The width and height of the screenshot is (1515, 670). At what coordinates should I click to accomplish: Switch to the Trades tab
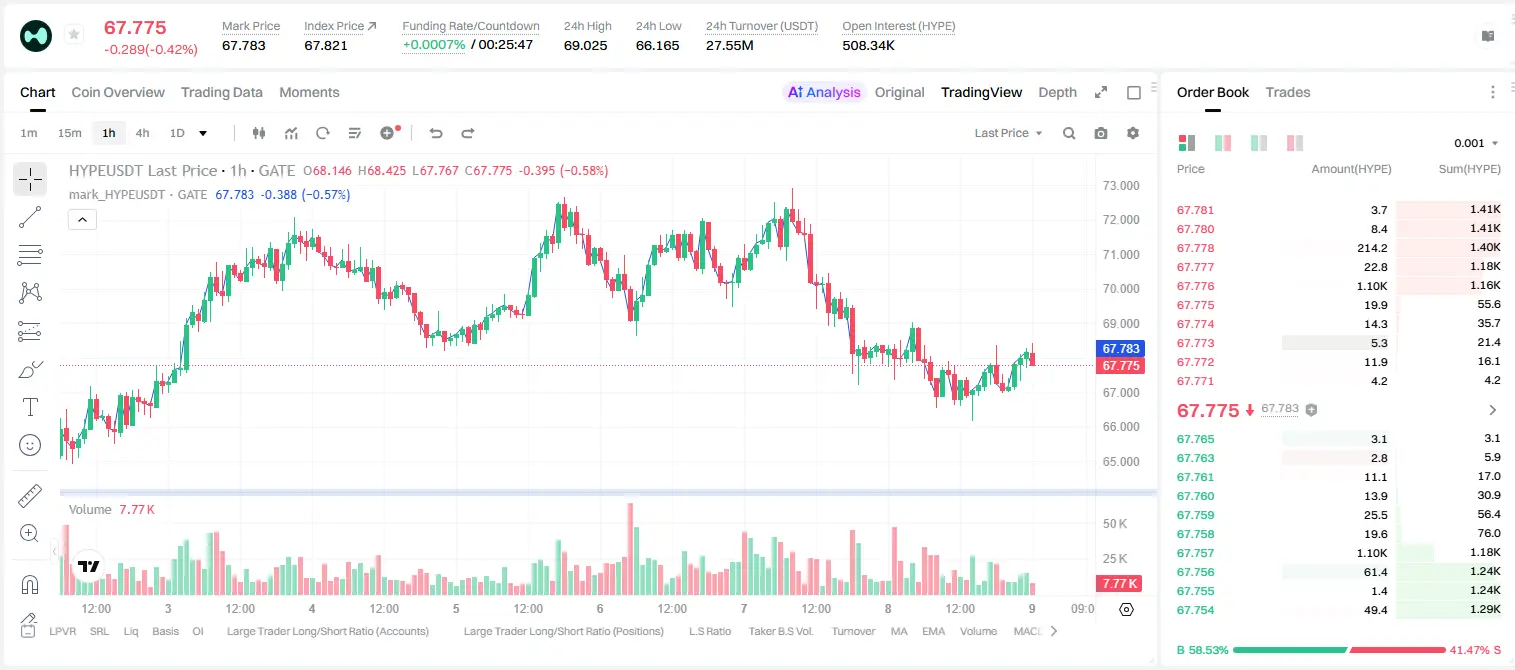pos(1287,92)
